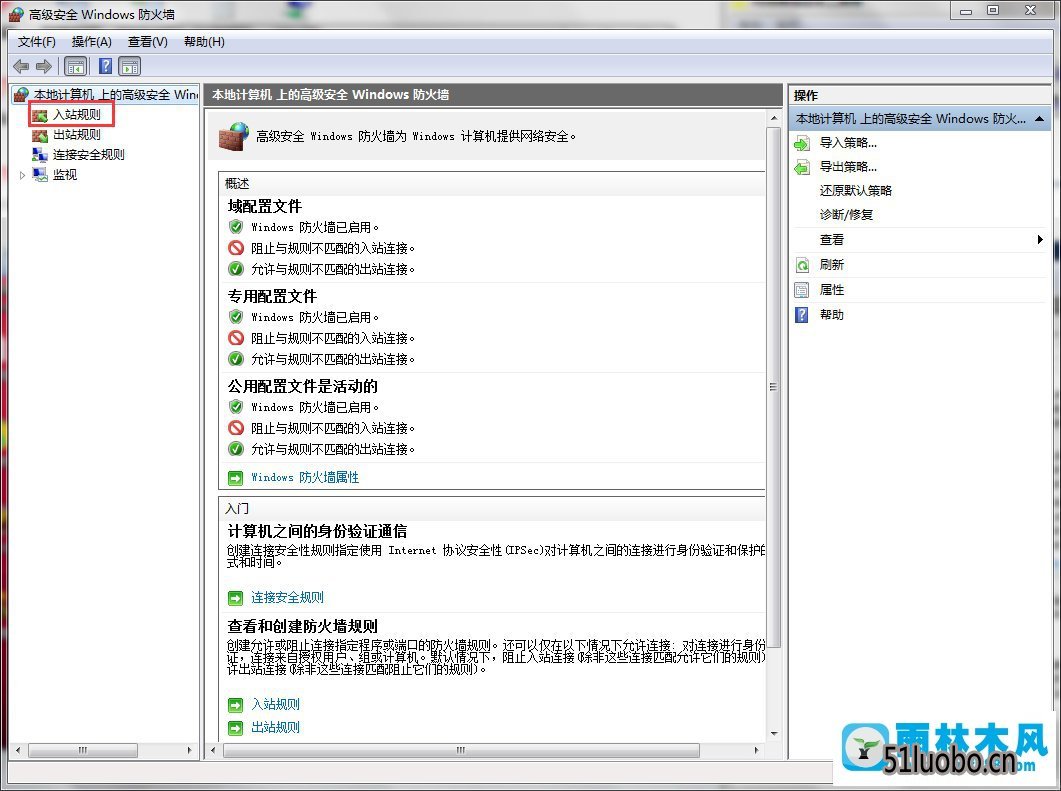The width and height of the screenshot is (1061, 791).
Task: Toggle the show/hide action pane toolbar icon
Action: [129, 66]
